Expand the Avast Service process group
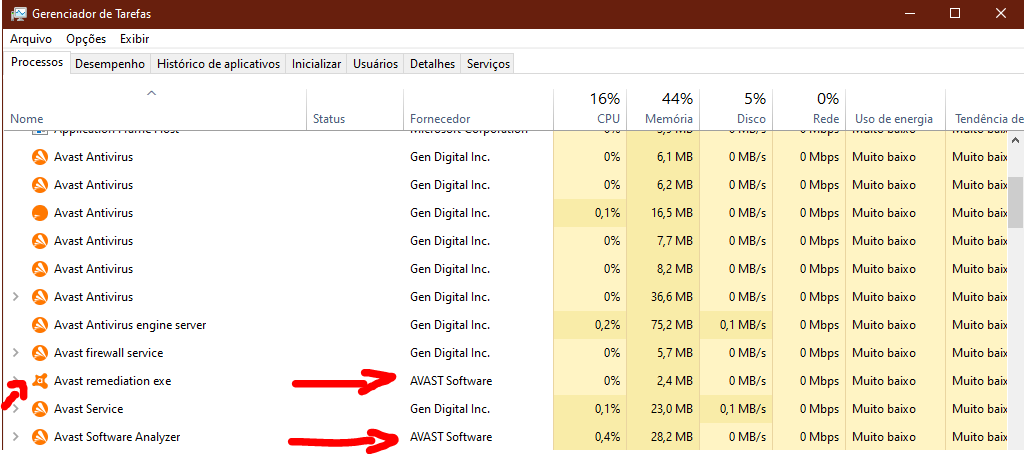 [x=16, y=409]
